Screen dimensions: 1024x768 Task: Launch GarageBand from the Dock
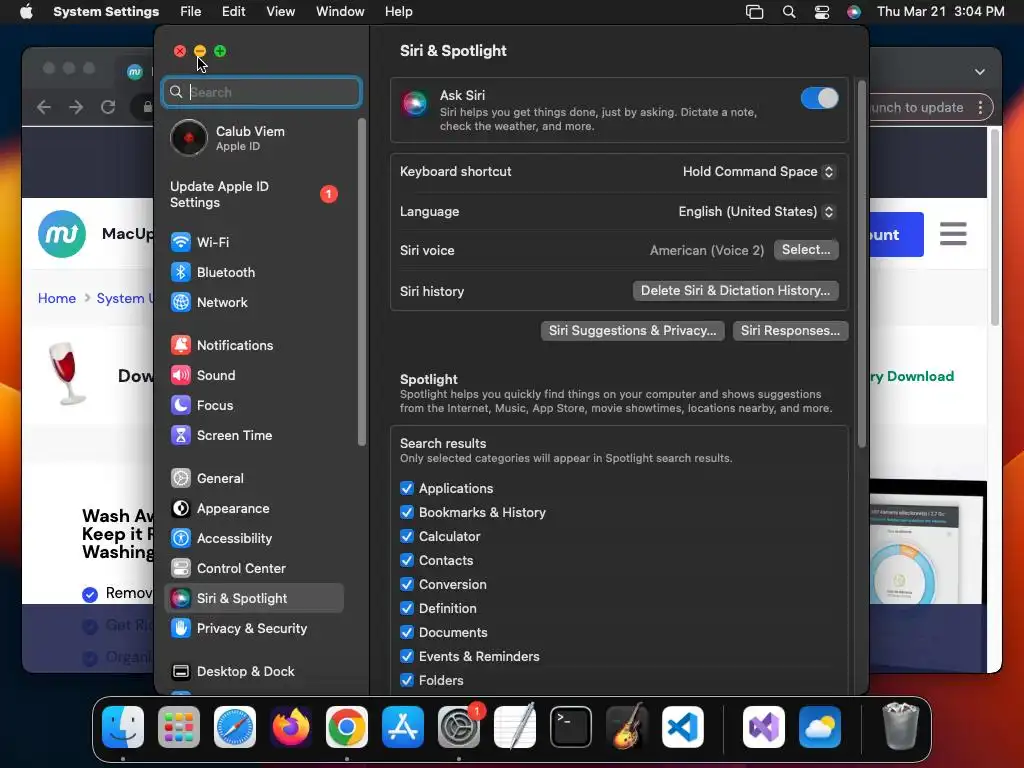coord(627,727)
